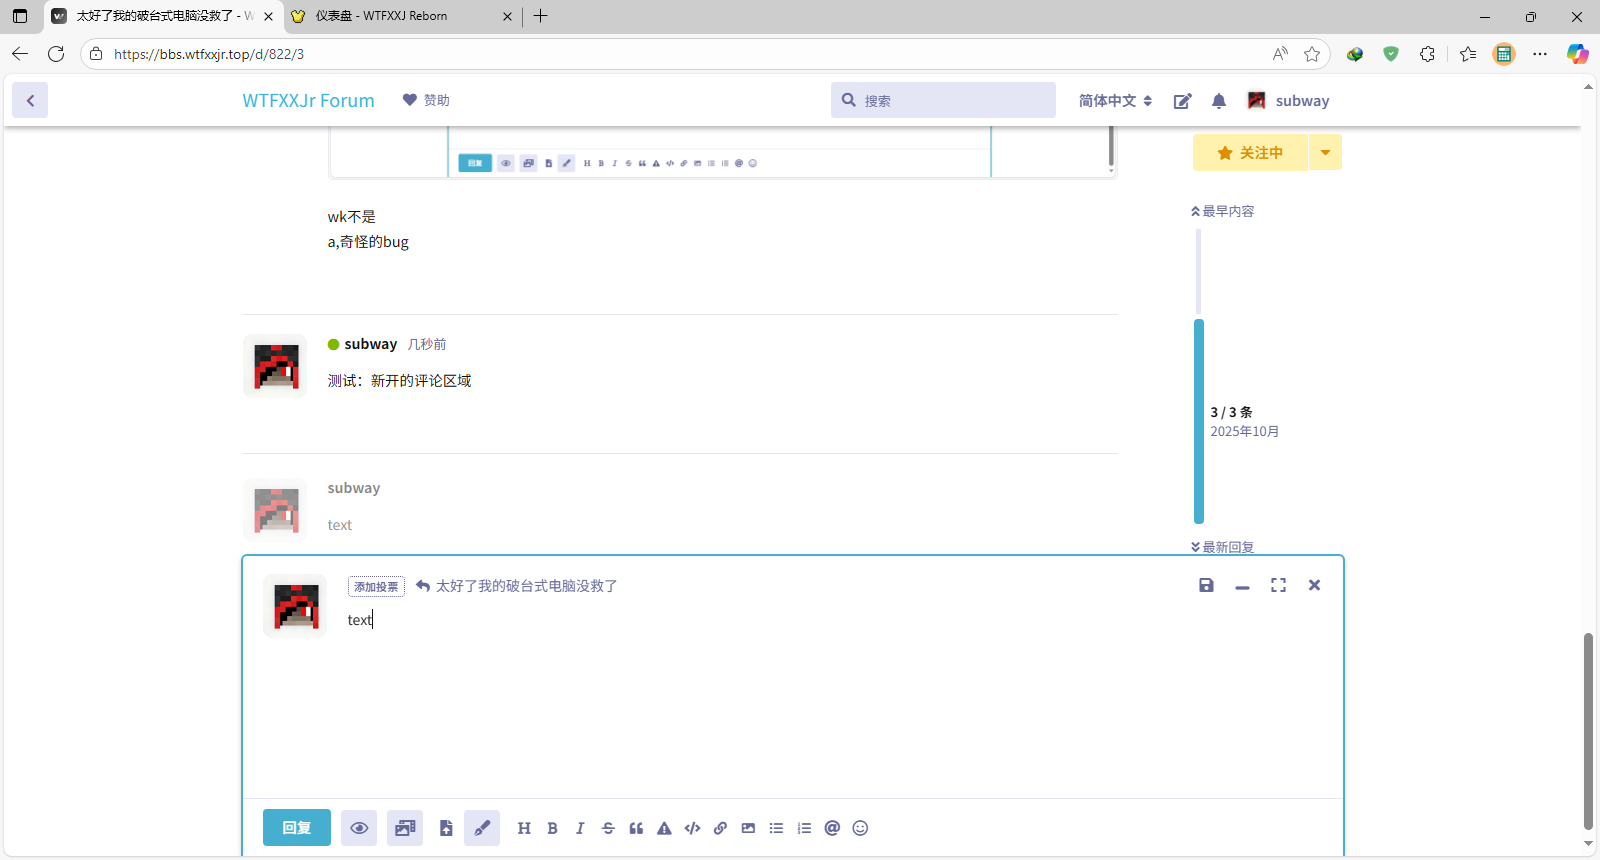Toggle the rich text brush editor mode
This screenshot has height=860, width=1600.
pos(482,828)
